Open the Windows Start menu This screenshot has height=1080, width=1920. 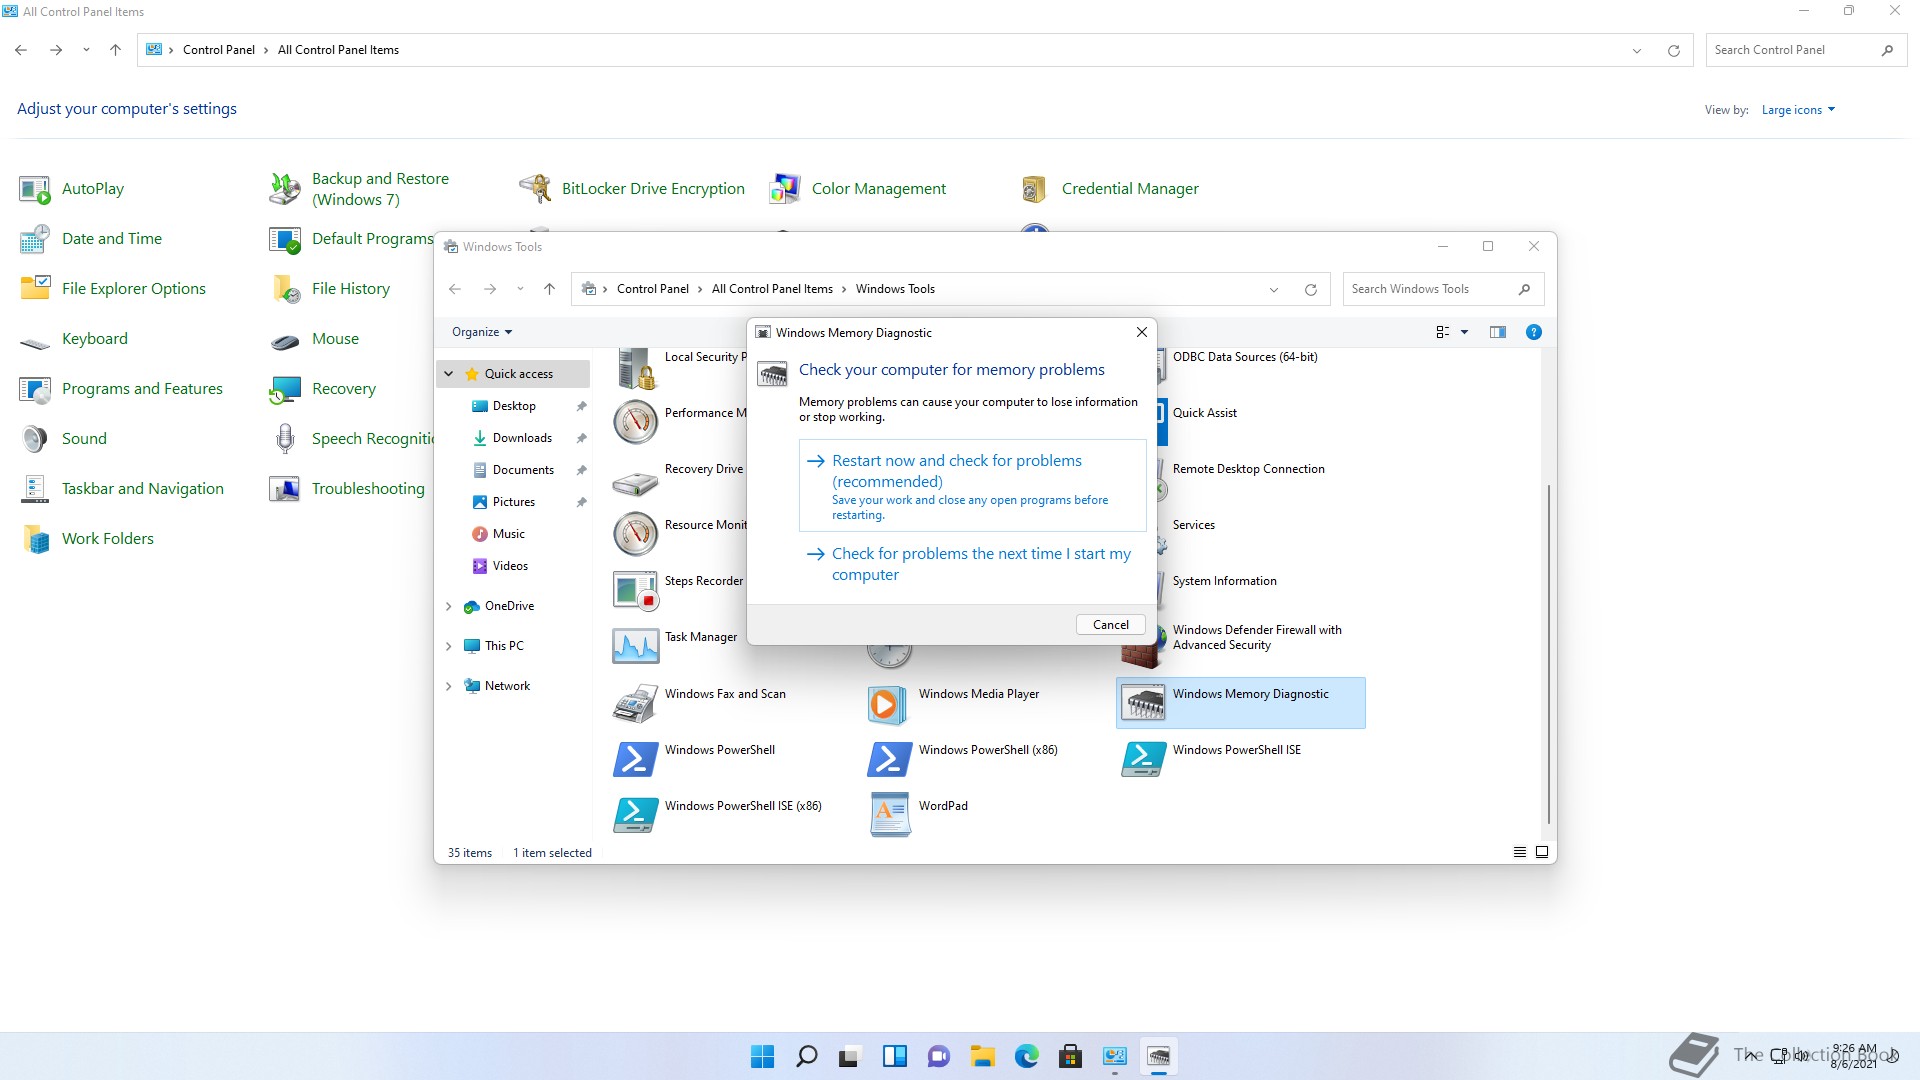tap(762, 1056)
